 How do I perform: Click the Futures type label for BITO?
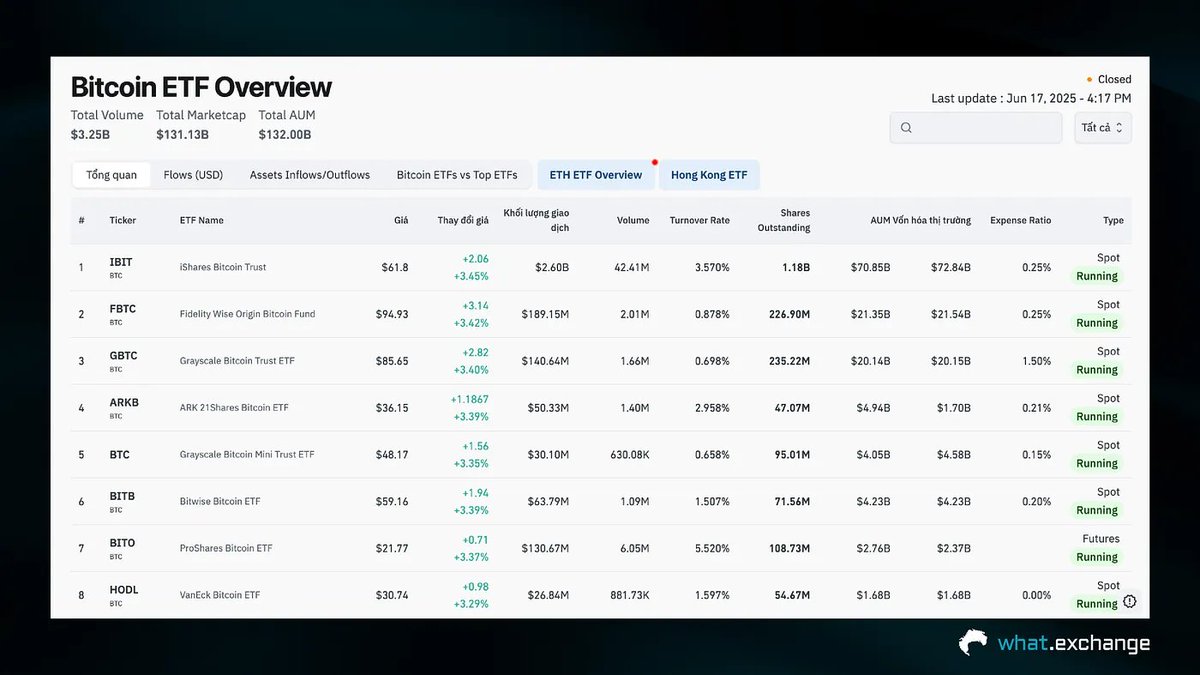coord(1101,538)
